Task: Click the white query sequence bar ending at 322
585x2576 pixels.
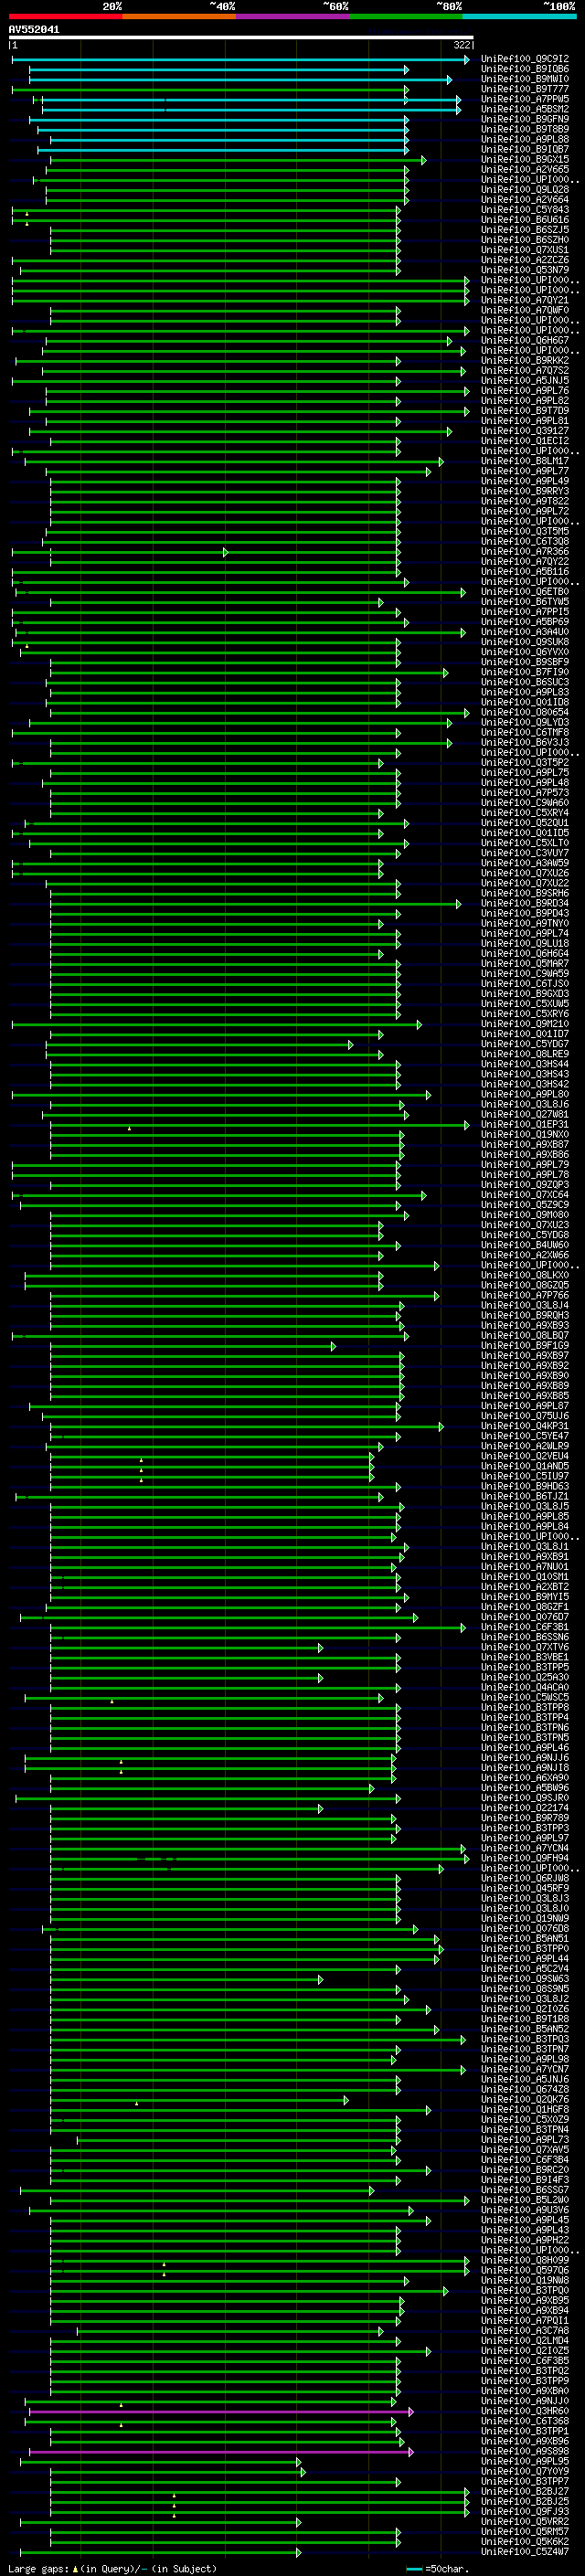Action: [241, 38]
